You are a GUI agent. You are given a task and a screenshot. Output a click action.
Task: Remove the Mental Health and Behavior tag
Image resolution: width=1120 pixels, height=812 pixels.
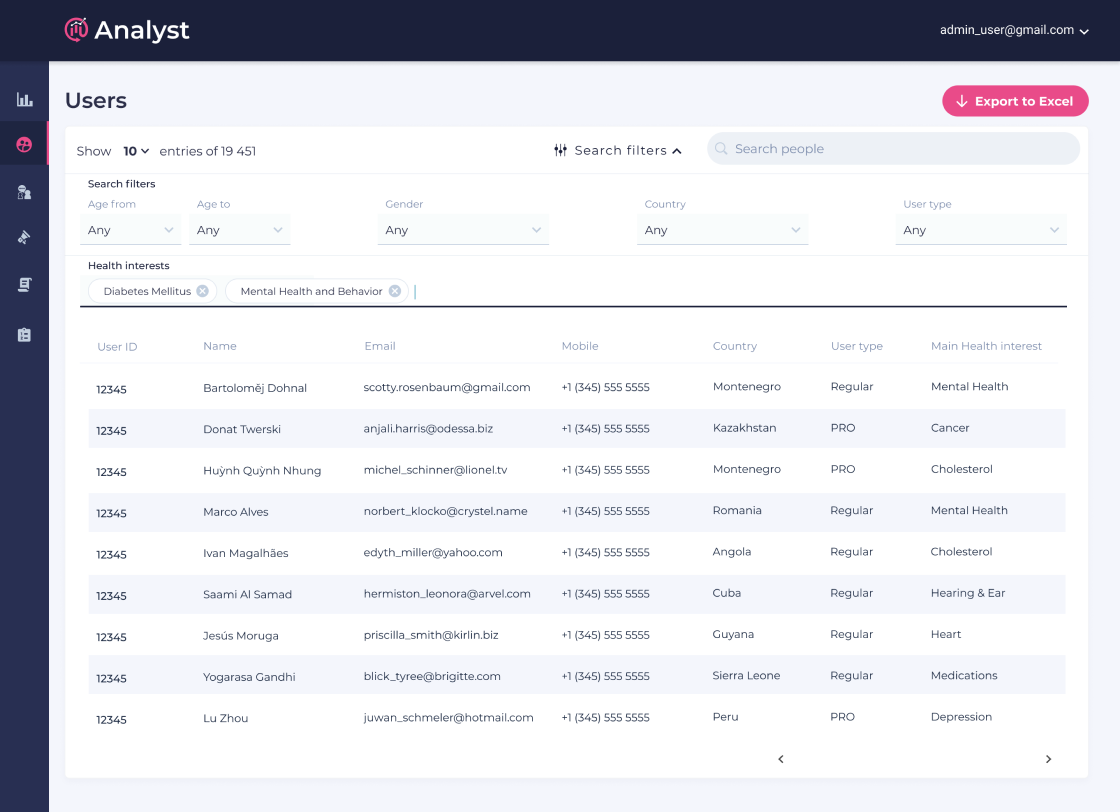click(x=395, y=291)
